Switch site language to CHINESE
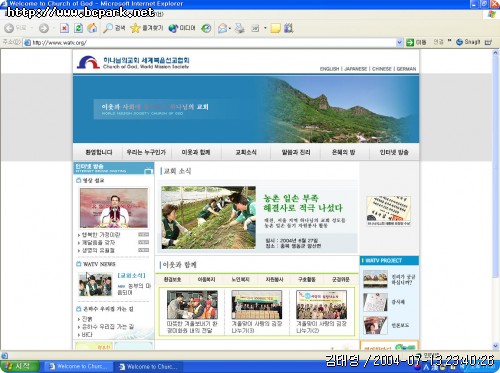500x373 pixels. [x=382, y=69]
